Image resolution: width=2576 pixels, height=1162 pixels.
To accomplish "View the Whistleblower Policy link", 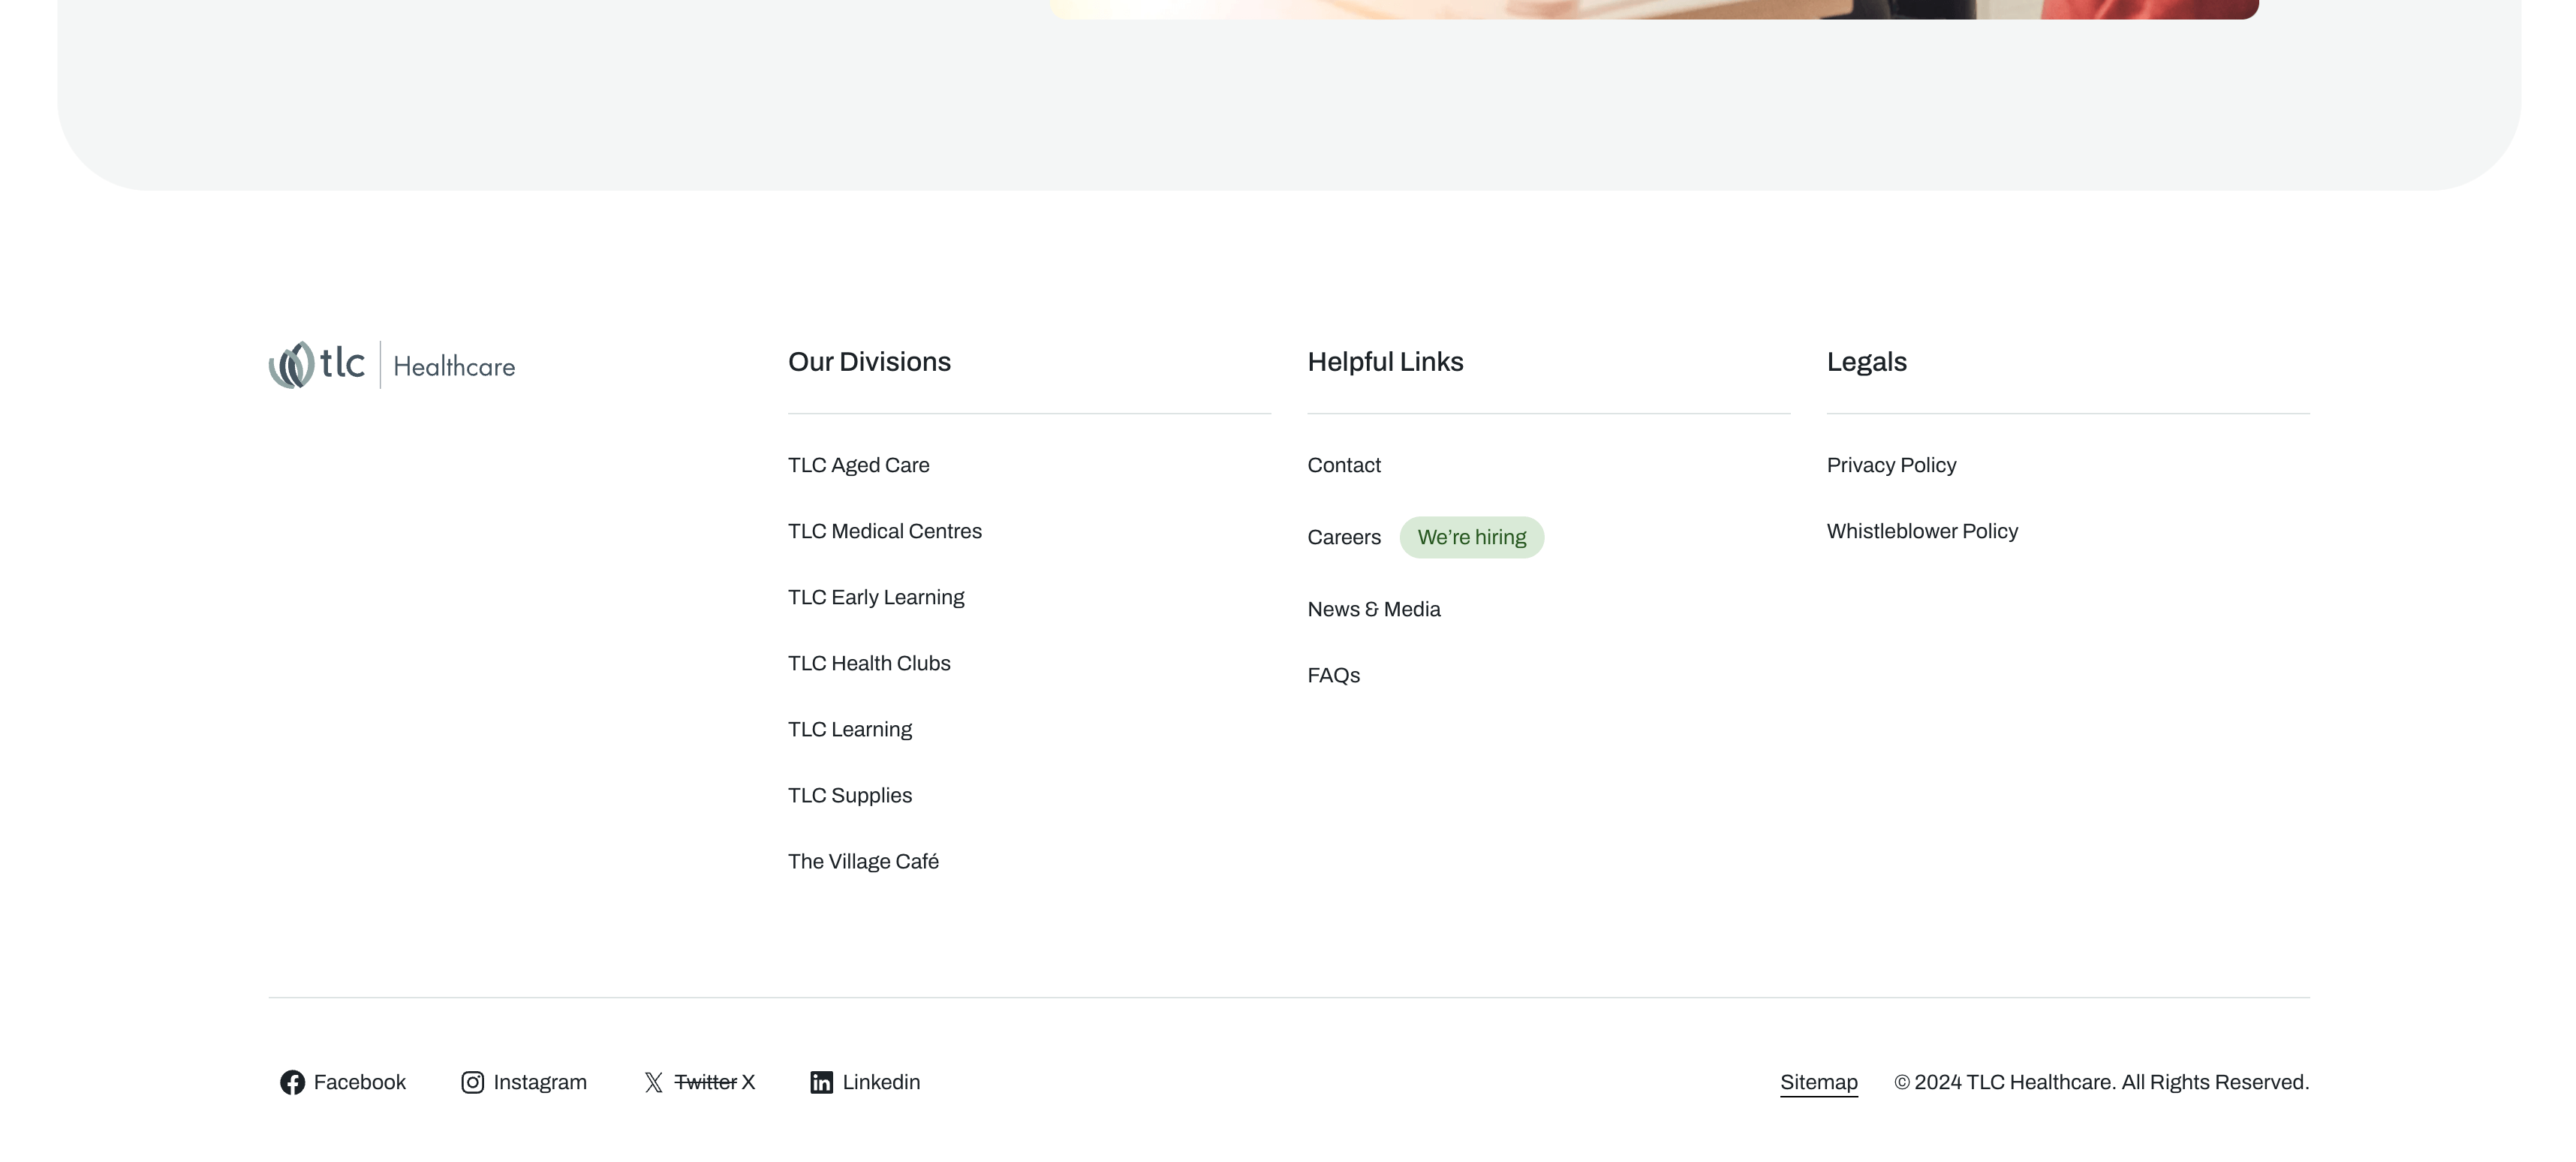I will click(1921, 531).
